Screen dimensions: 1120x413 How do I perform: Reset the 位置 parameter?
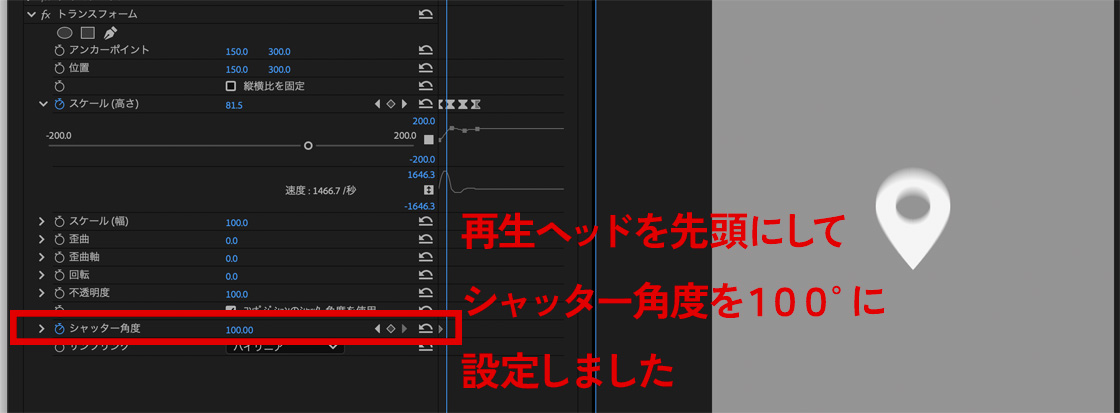(426, 68)
